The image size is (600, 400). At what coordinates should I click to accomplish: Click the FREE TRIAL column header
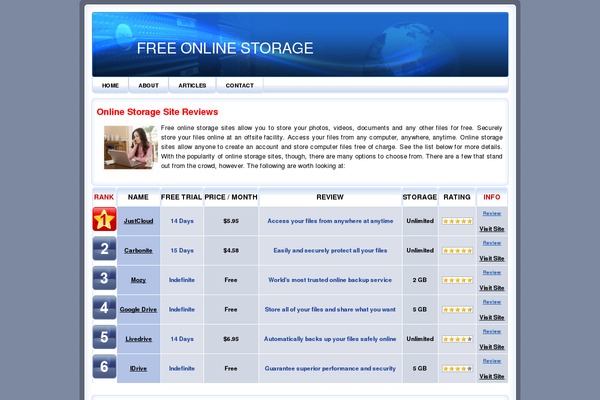[x=181, y=197]
